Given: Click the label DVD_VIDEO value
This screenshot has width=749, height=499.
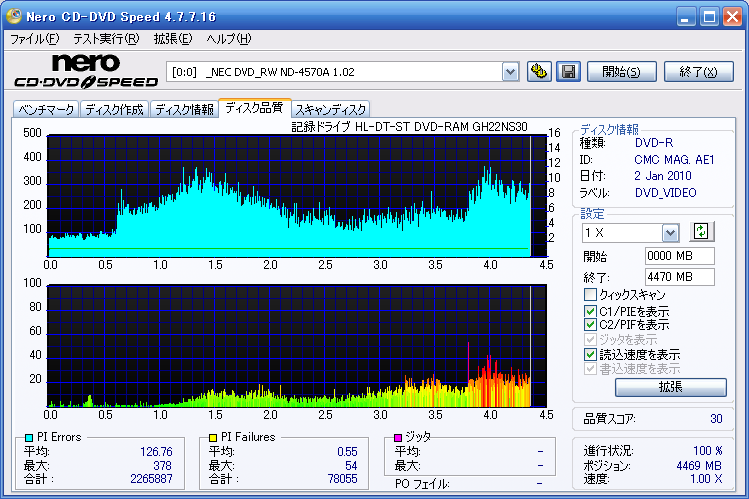Looking at the screenshot, I should click(665, 193).
